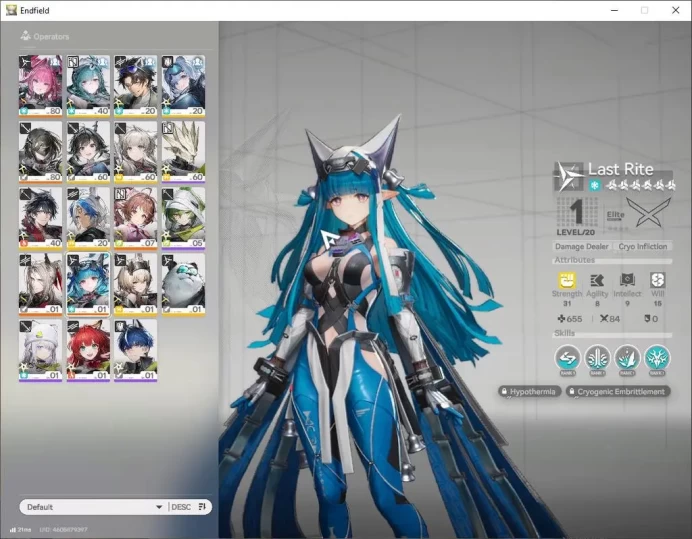692x539 pixels.
Task: Click the Strength value 31
Action: pyautogui.click(x=567, y=303)
